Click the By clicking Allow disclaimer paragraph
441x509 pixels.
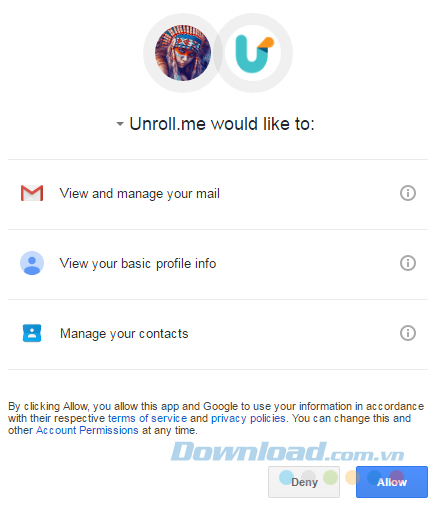216,418
